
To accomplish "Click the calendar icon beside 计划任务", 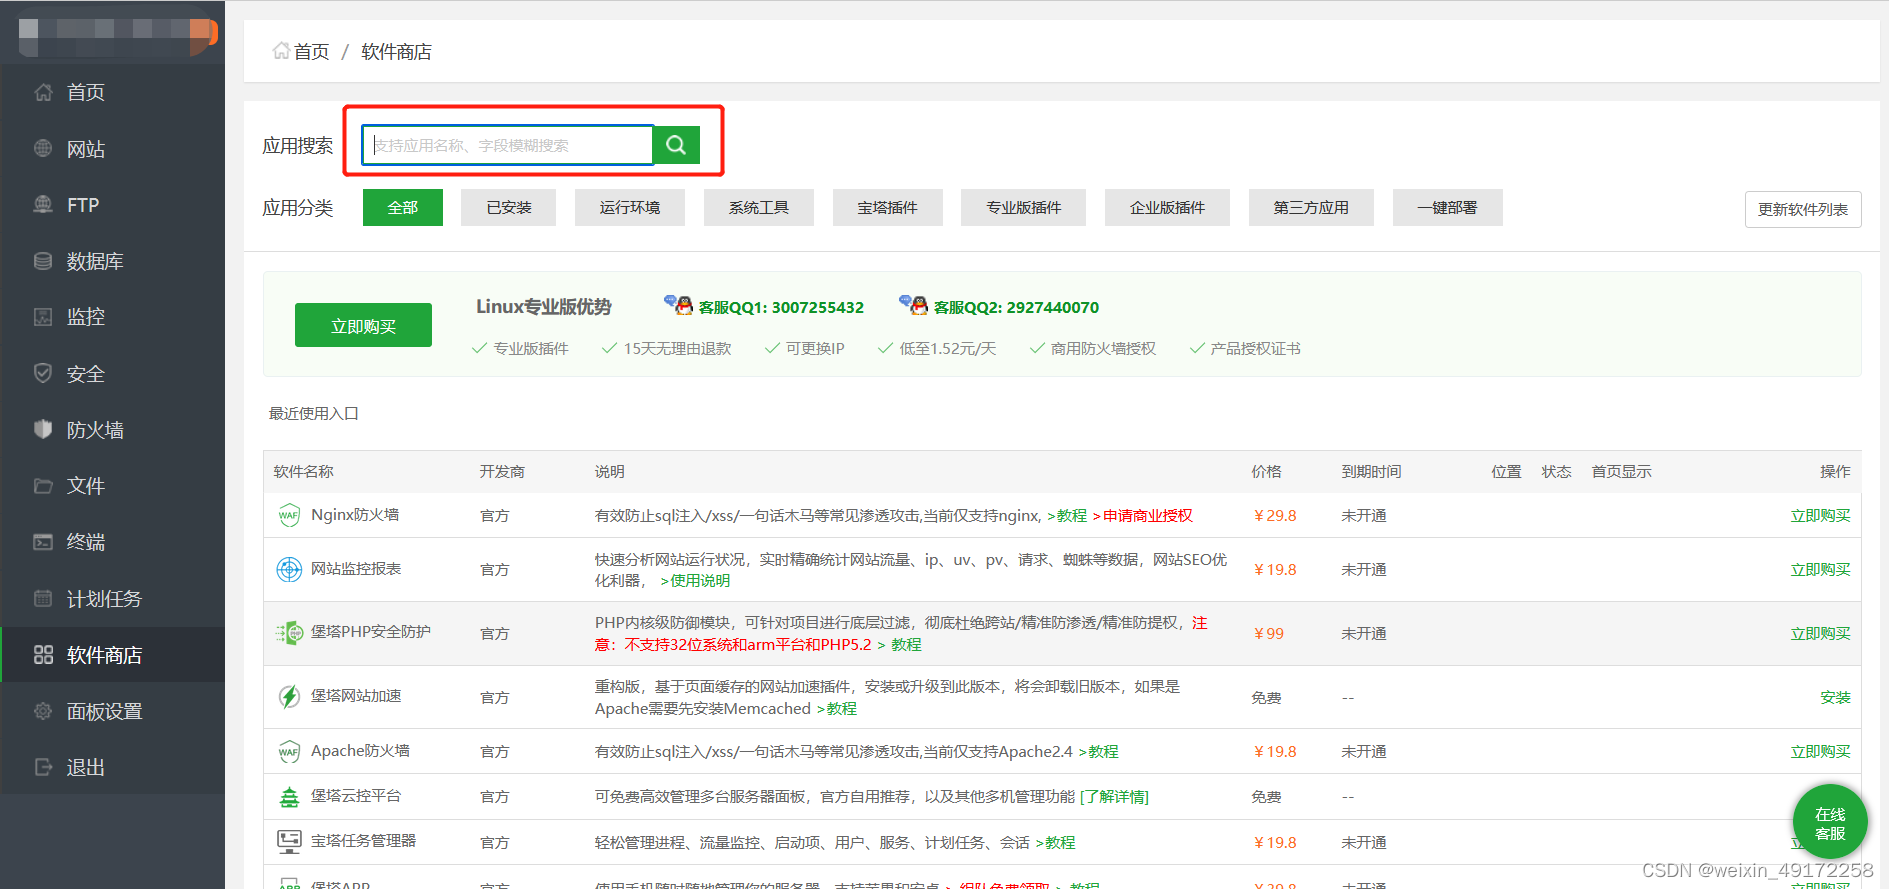I will pos(43,598).
